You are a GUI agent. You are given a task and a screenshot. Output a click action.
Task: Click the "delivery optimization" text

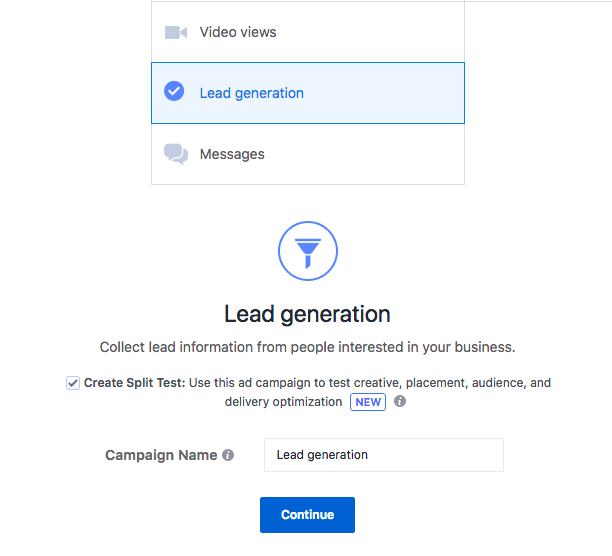(x=283, y=402)
